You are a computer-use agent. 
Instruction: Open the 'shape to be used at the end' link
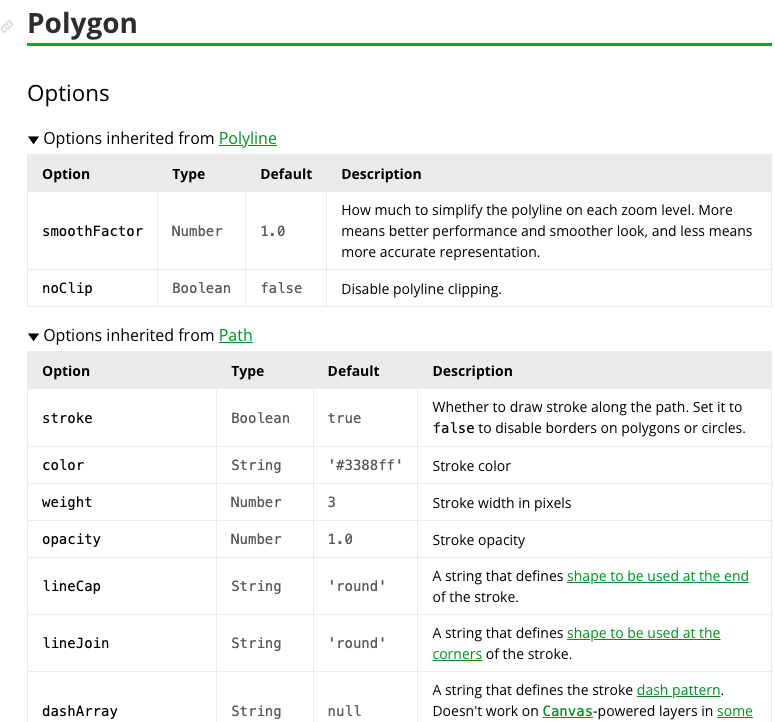click(657, 576)
